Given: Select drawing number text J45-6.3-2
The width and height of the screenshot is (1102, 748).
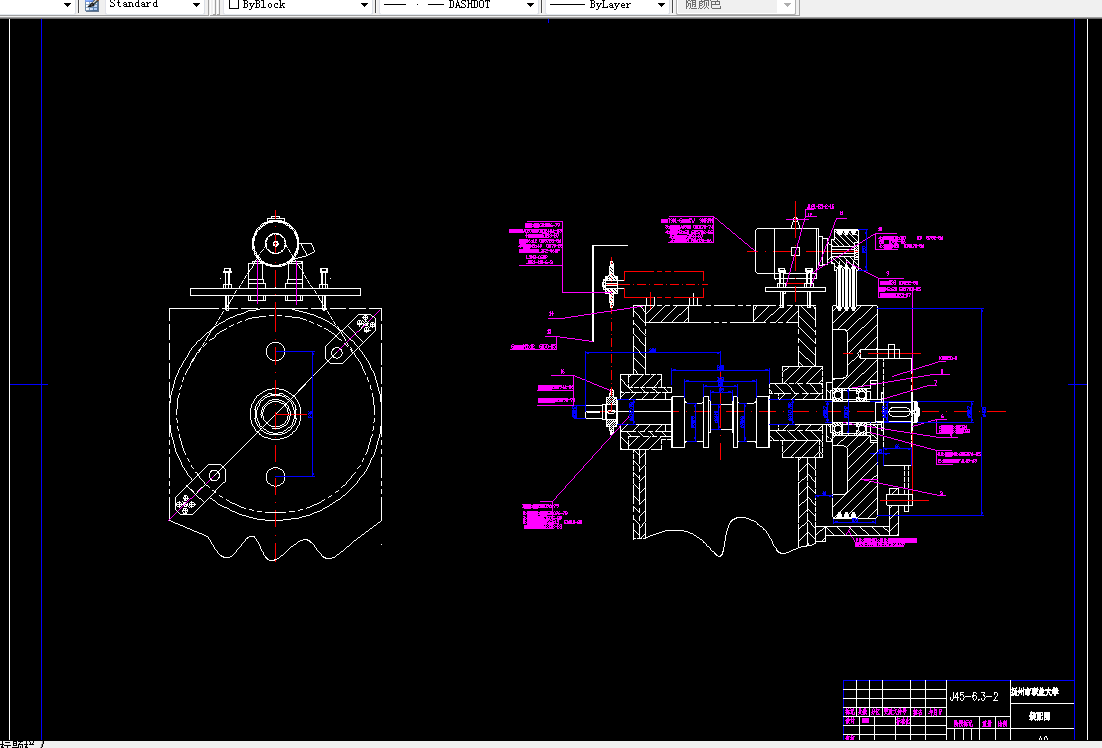Looking at the screenshot, I should coord(973,697).
